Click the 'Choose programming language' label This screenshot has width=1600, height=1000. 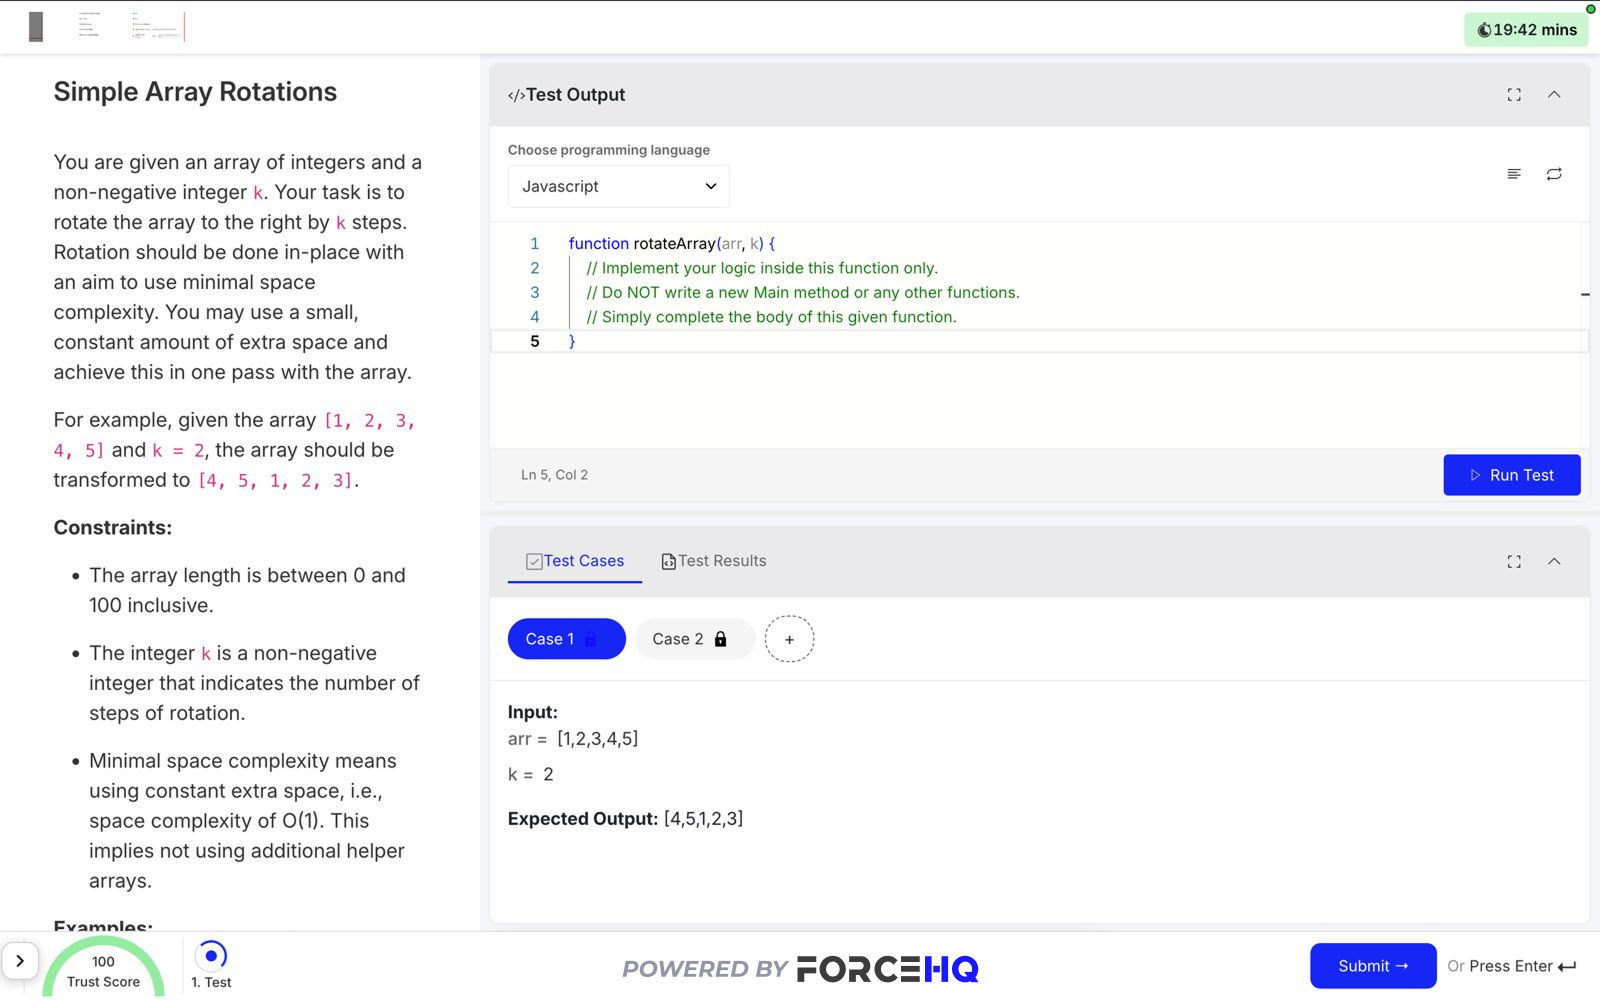[x=609, y=150]
